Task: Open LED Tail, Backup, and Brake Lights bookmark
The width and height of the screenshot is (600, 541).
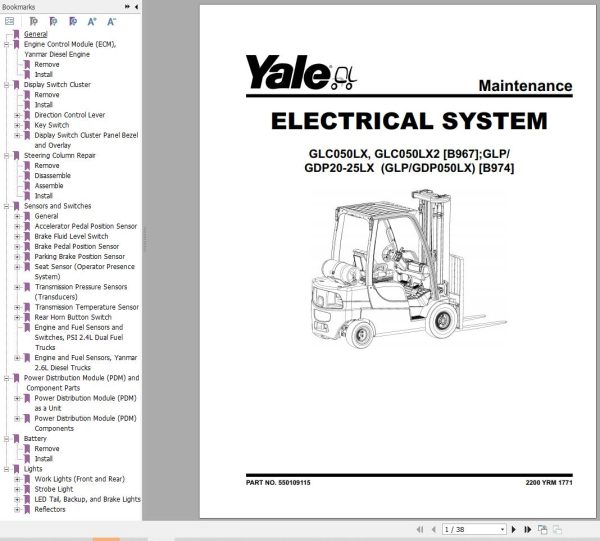Action: (87, 499)
